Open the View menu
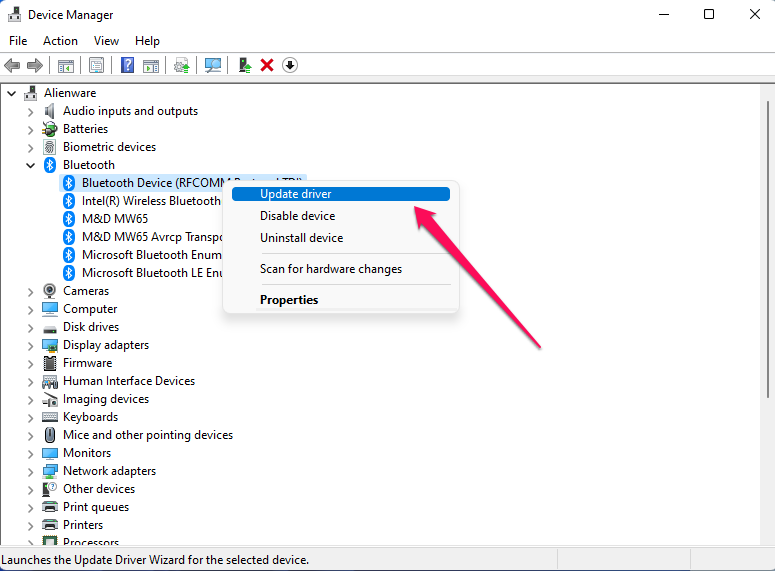Image resolution: width=775 pixels, height=571 pixels. coord(106,41)
